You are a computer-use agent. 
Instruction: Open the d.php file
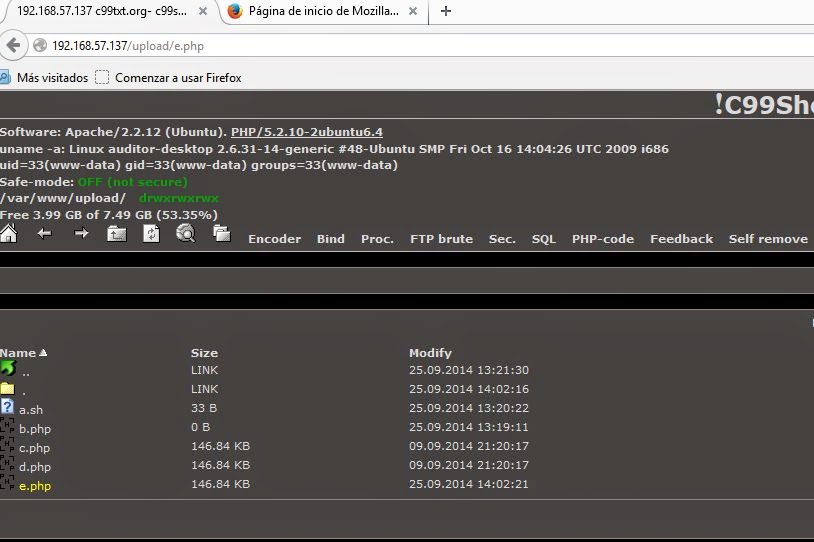click(35, 467)
